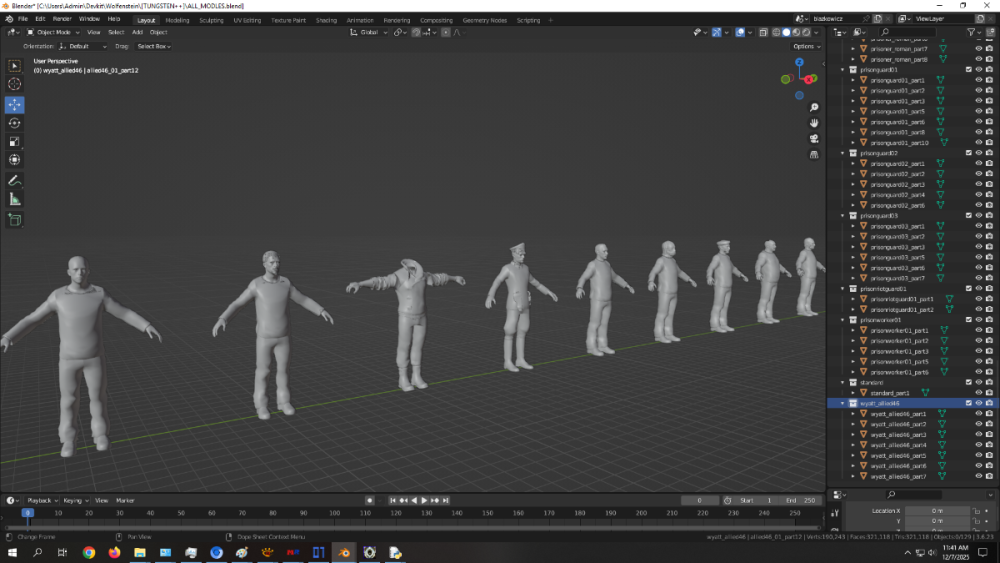Switch to the Shading workspace tab
This screenshot has height=563, width=1000.
click(x=326, y=20)
